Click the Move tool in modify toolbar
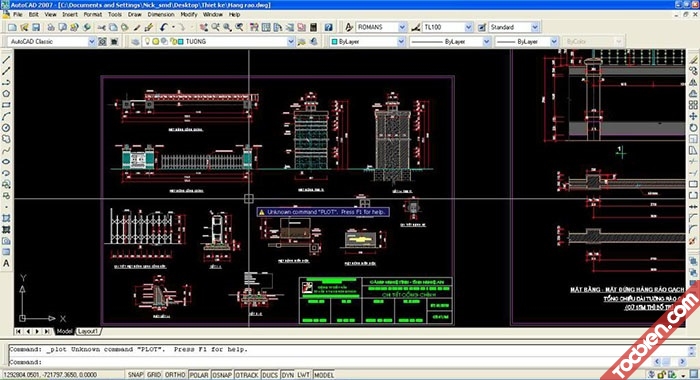The height and width of the screenshot is (380, 700). 693,116
